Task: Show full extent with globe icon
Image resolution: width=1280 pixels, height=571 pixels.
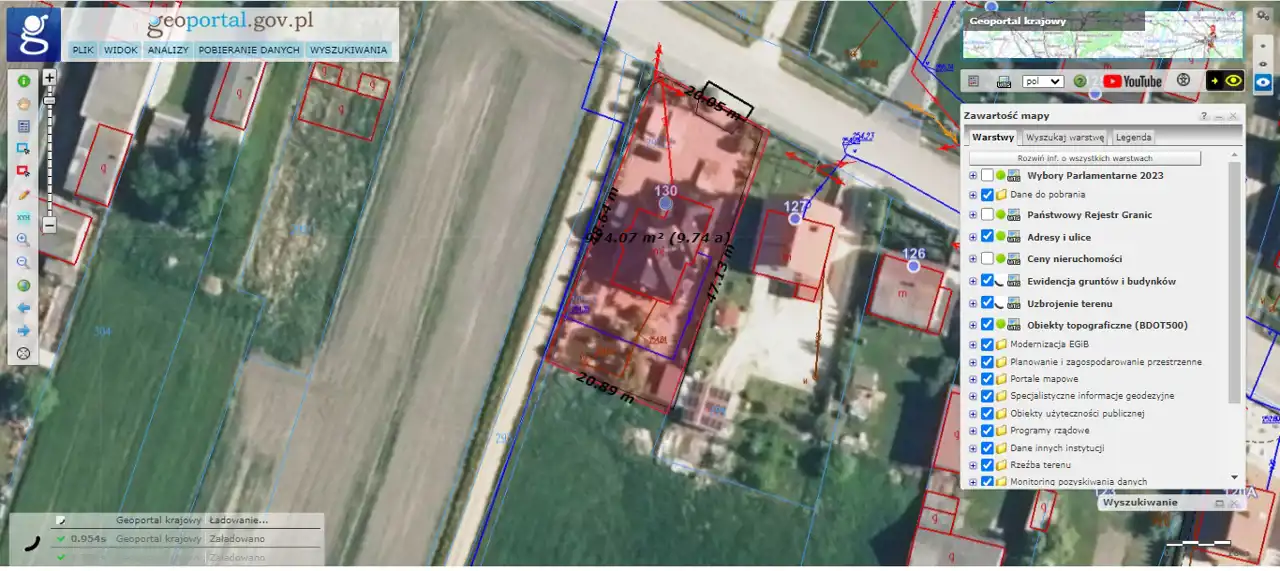Action: pos(23,285)
